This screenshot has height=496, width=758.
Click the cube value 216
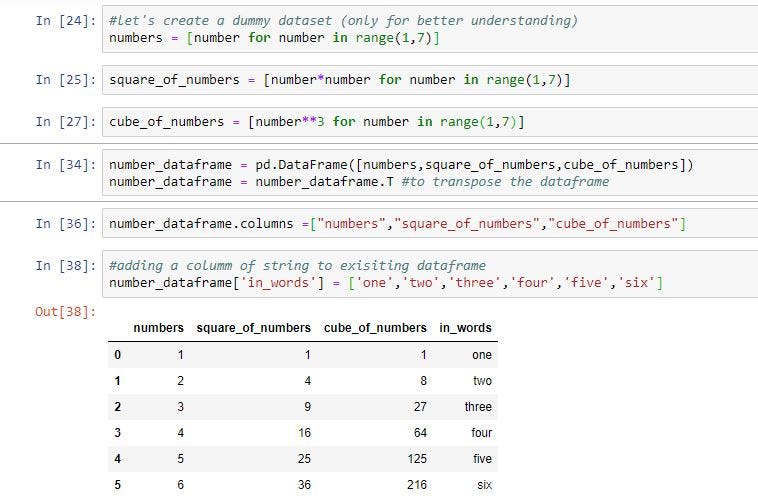(417, 484)
